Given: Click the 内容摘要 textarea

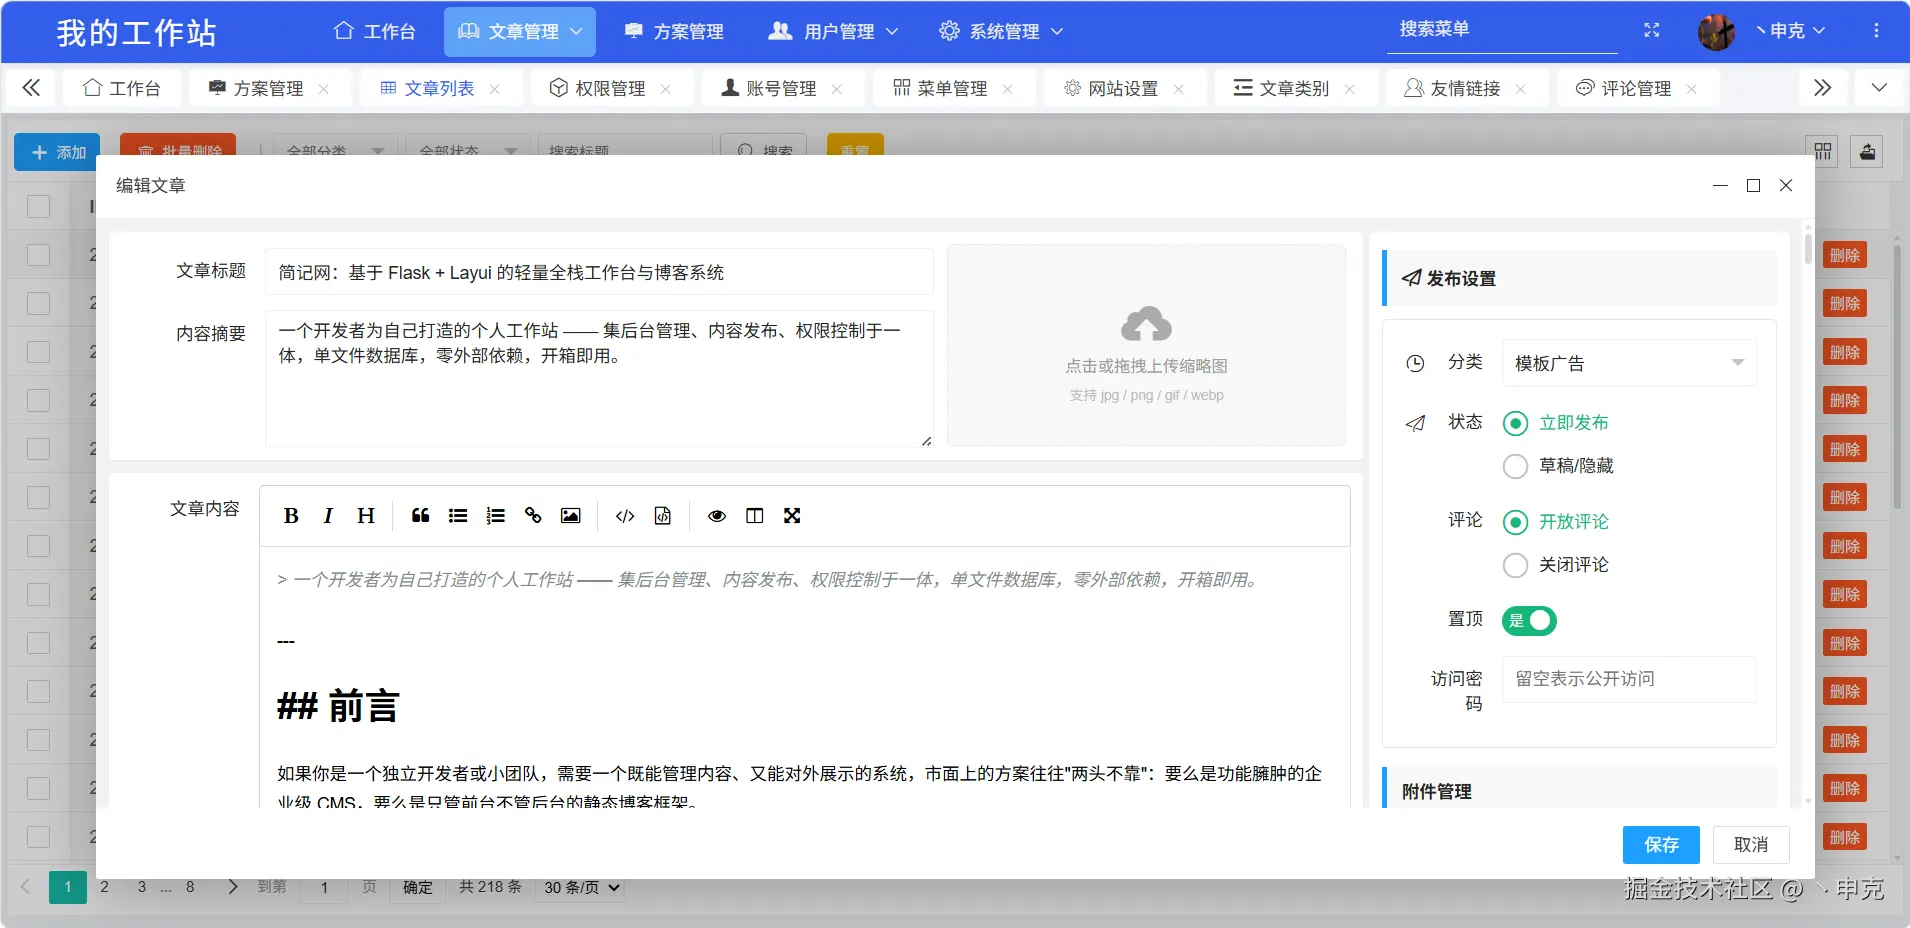Looking at the screenshot, I should [599, 379].
